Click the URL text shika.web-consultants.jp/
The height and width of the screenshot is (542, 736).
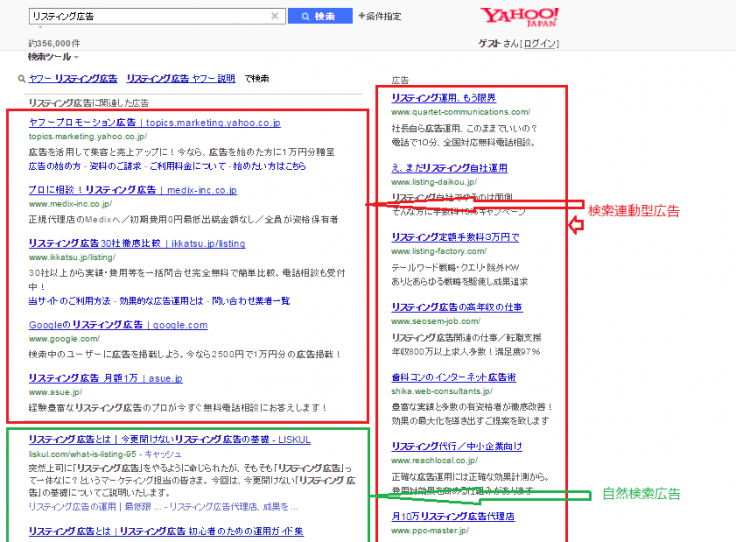[x=442, y=391]
